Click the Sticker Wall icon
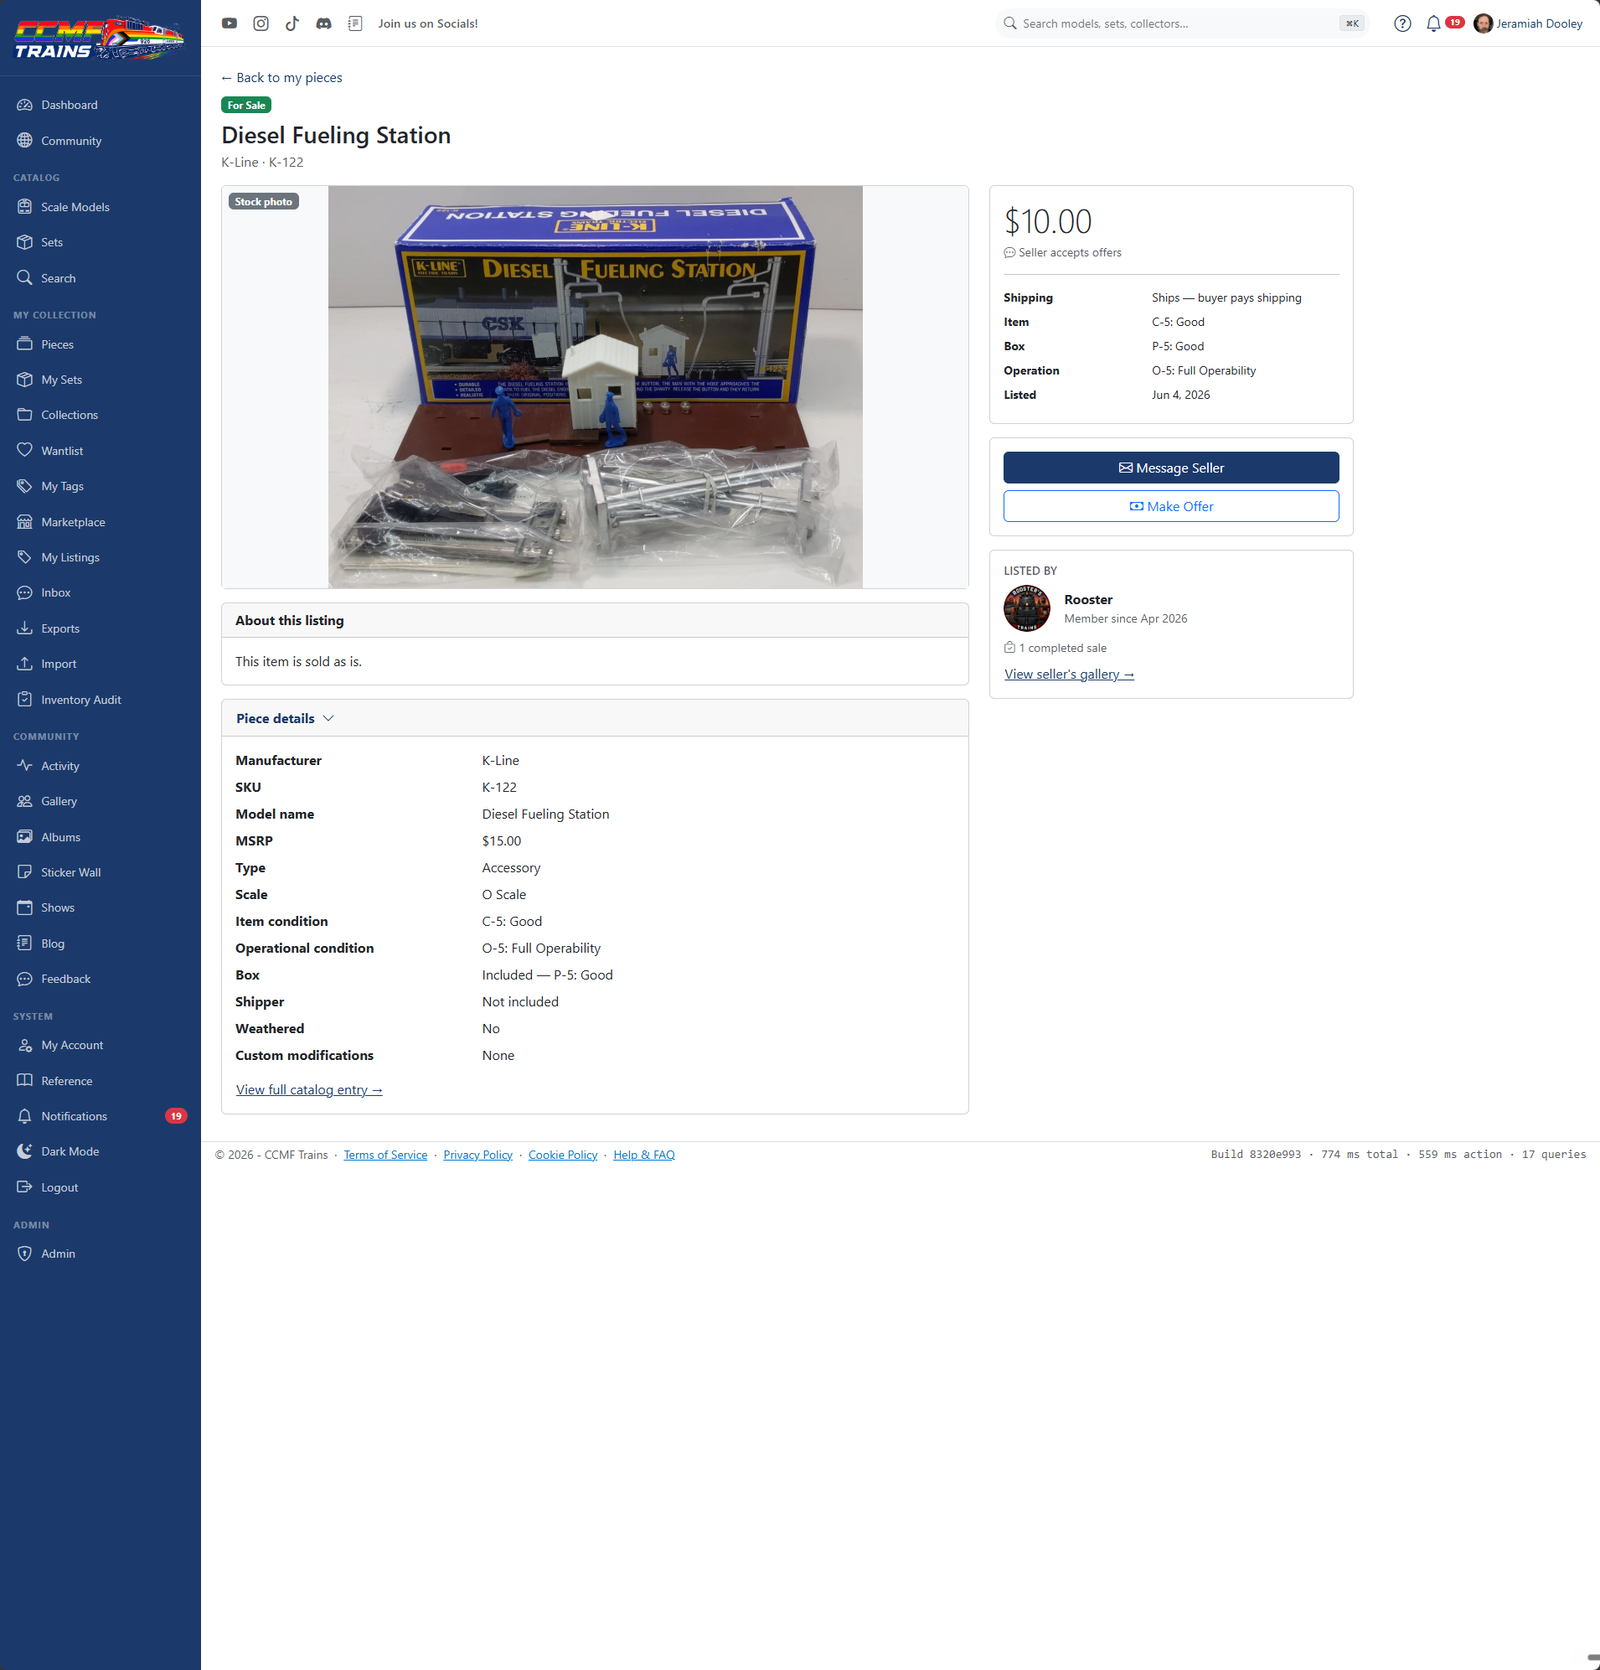1600x1670 pixels. 25,872
